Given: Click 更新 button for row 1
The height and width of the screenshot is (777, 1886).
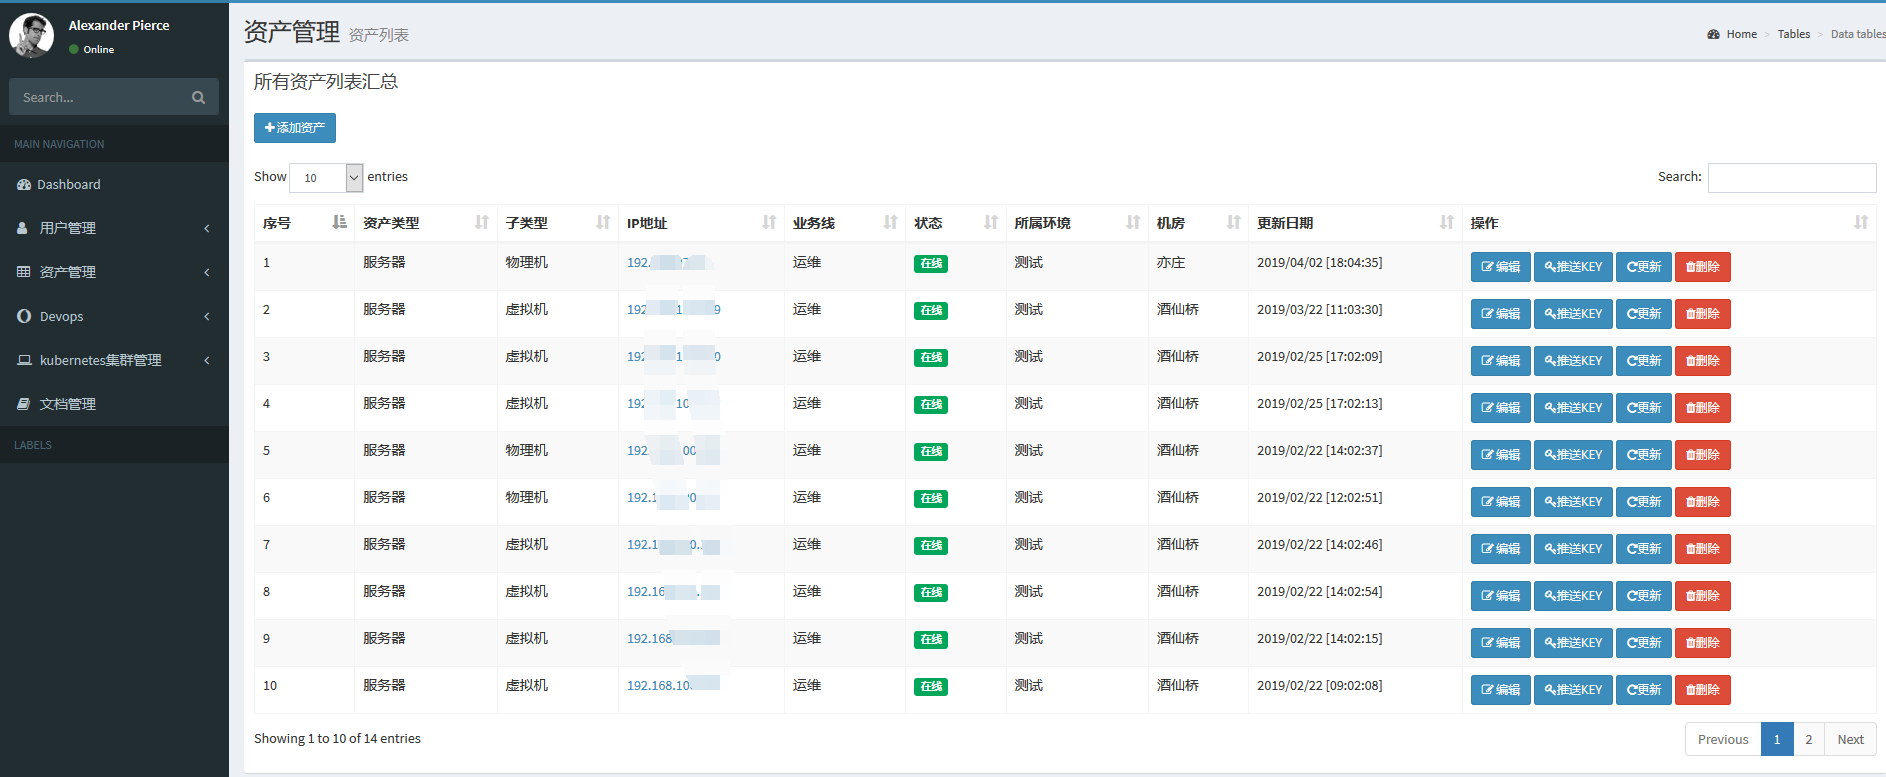Looking at the screenshot, I should (x=1643, y=267).
